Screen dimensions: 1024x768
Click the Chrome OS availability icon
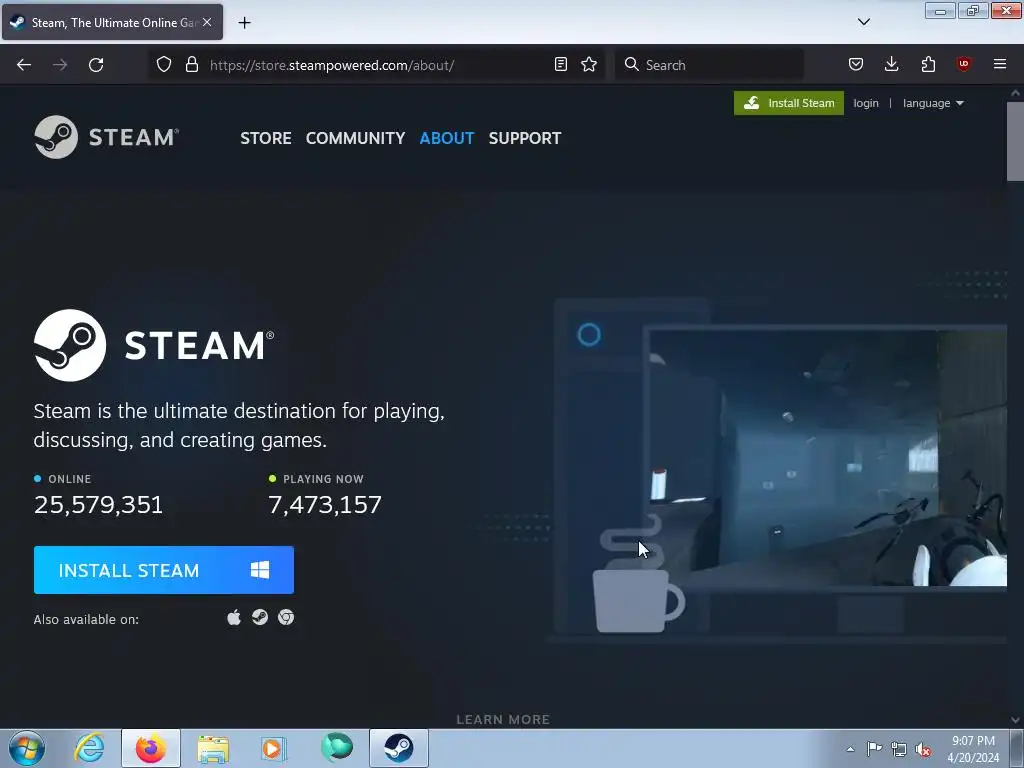point(286,617)
